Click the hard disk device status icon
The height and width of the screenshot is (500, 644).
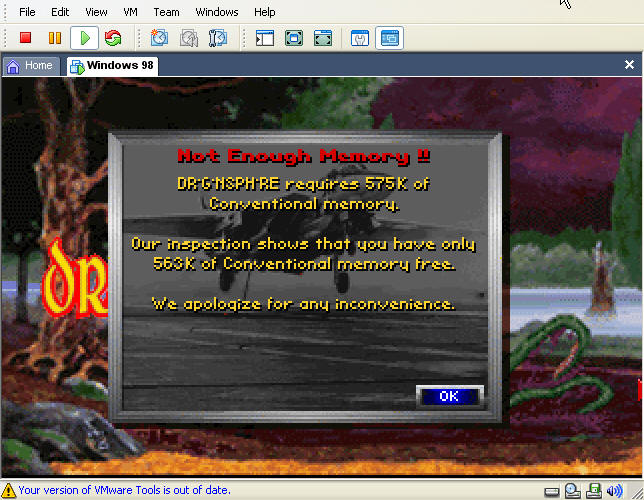tap(551, 491)
